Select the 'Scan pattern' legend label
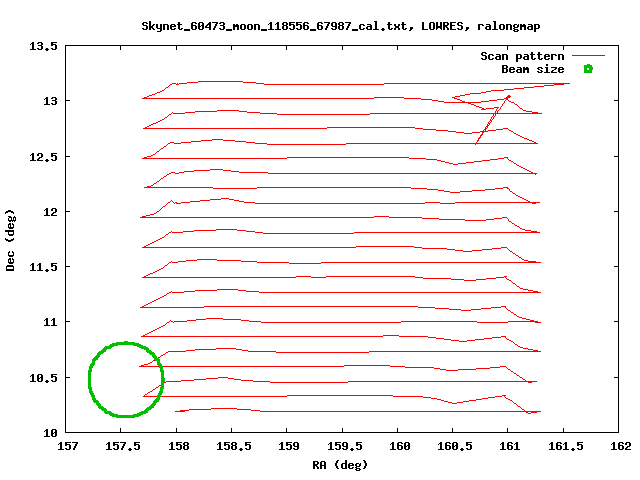Viewport: 640px width, 480px height. pyautogui.click(x=522, y=56)
